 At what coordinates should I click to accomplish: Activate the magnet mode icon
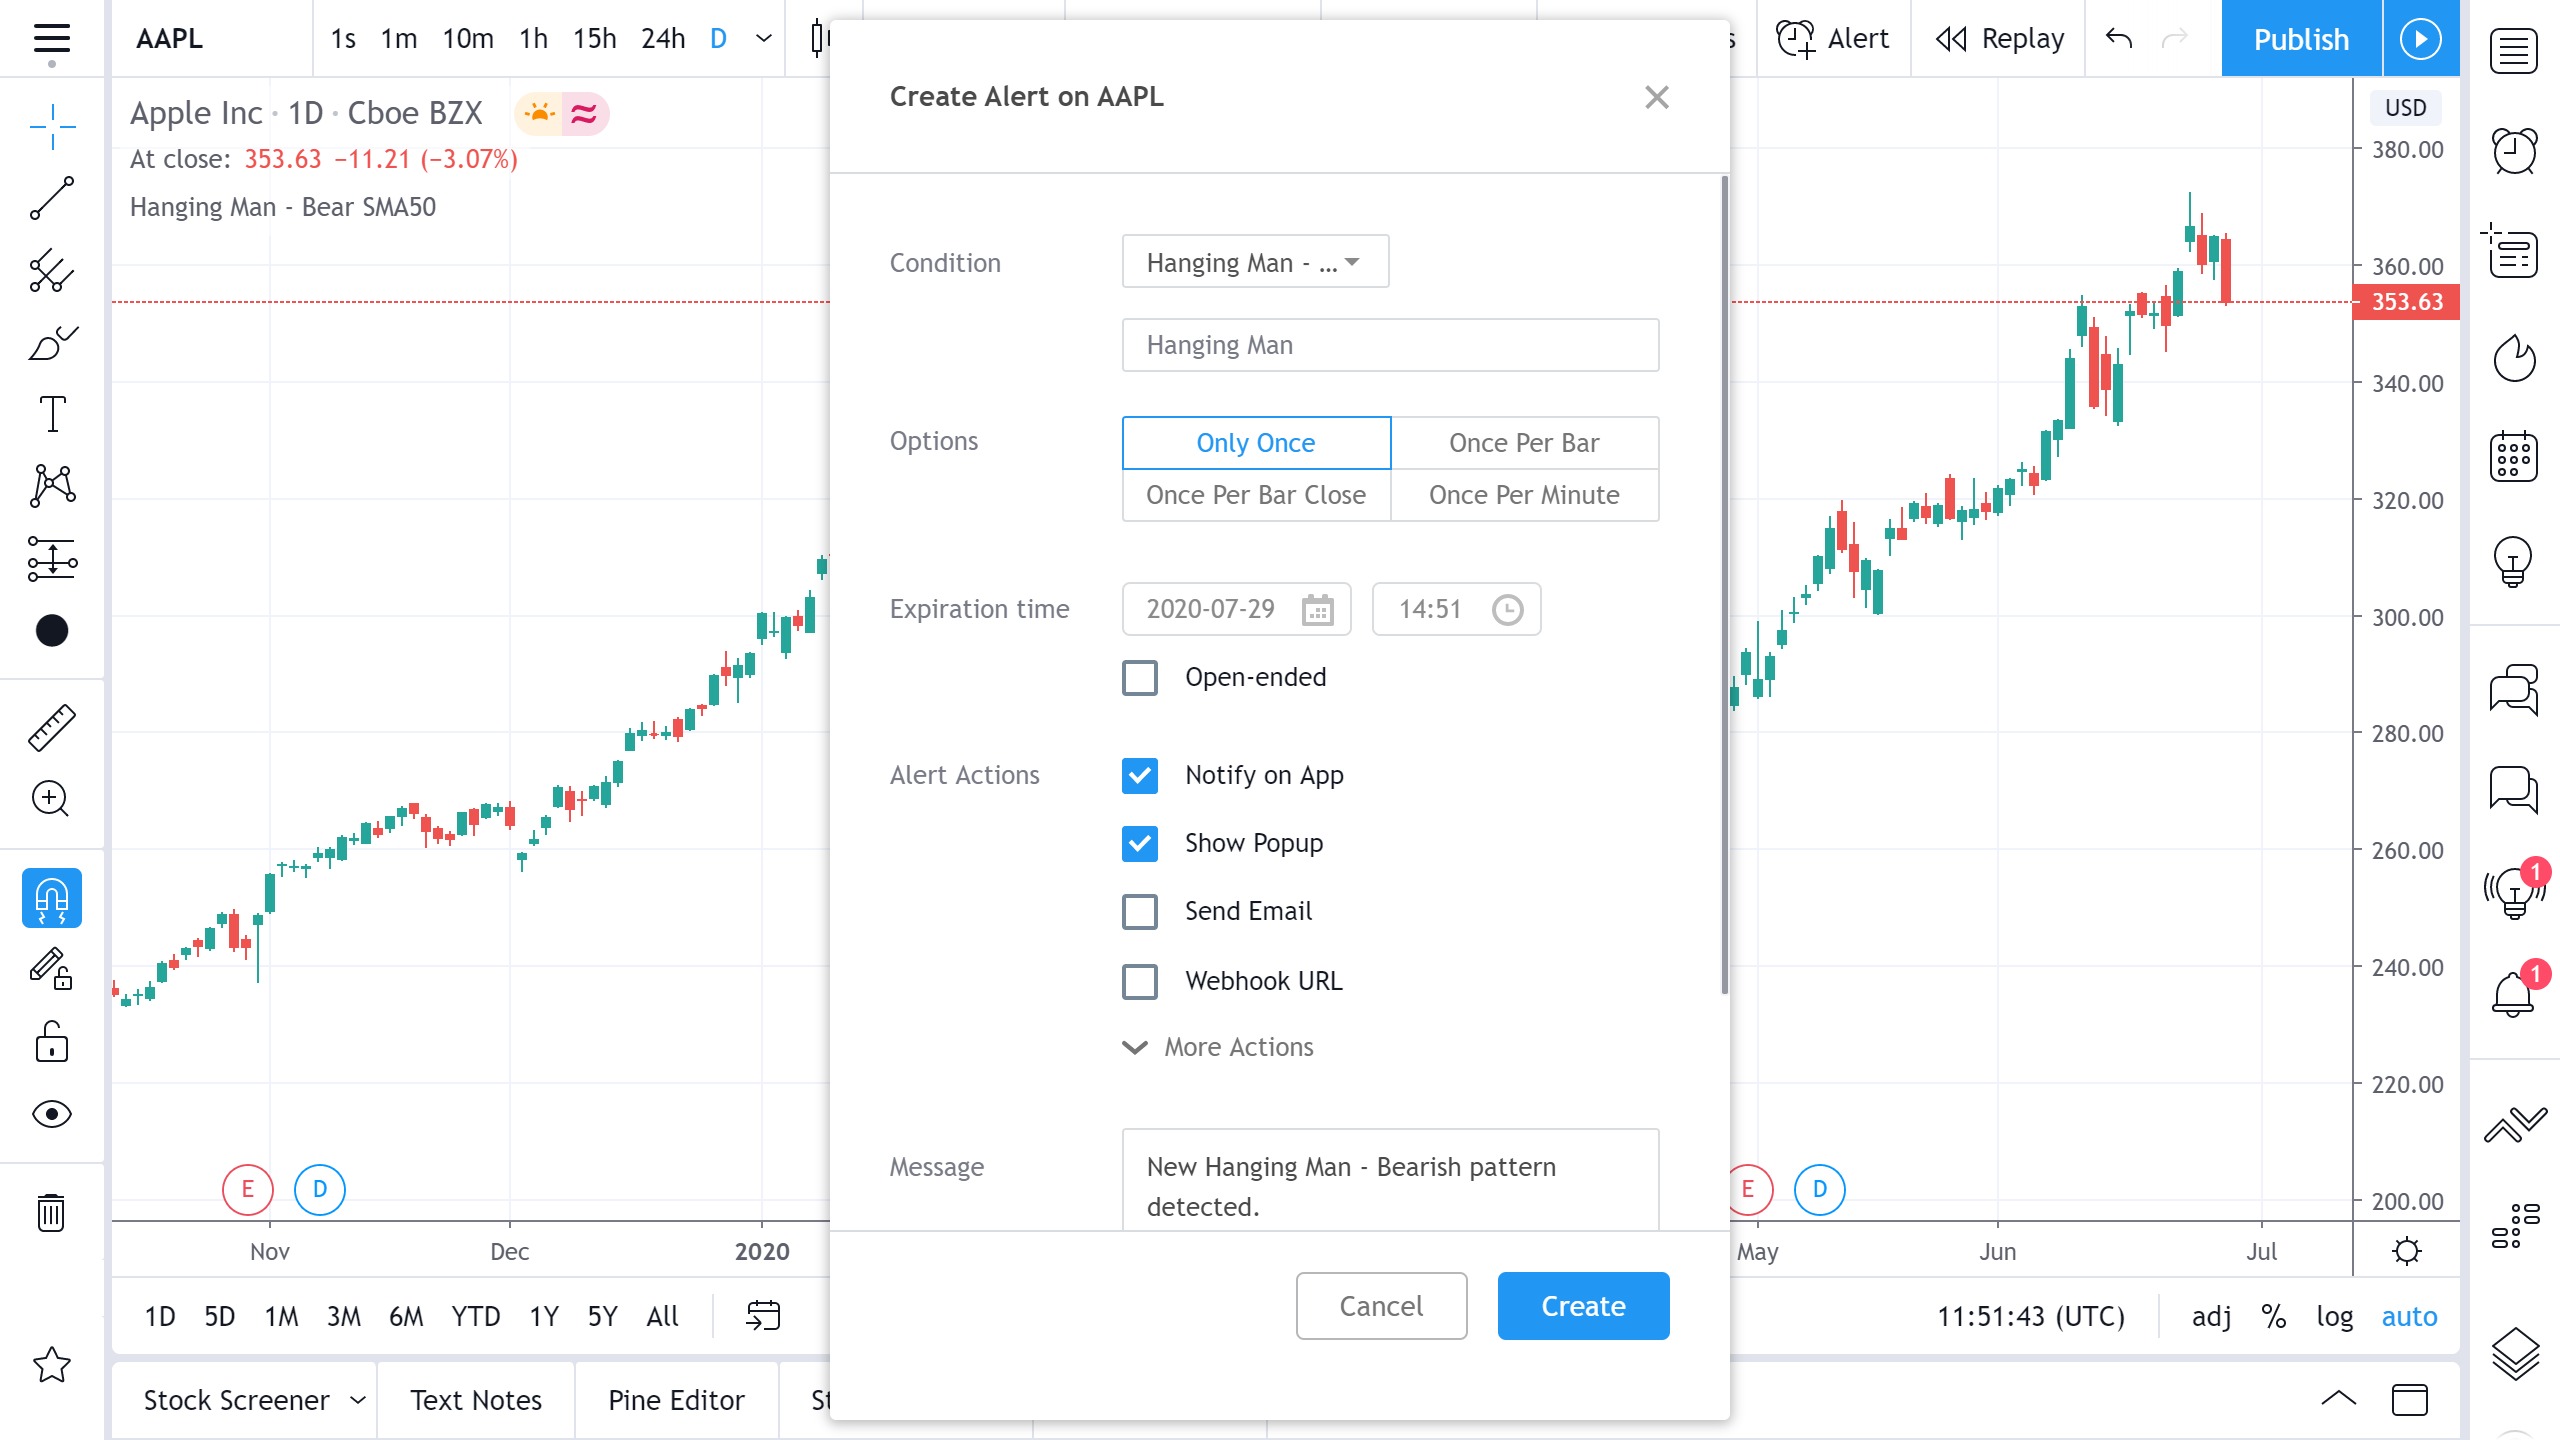(x=52, y=898)
